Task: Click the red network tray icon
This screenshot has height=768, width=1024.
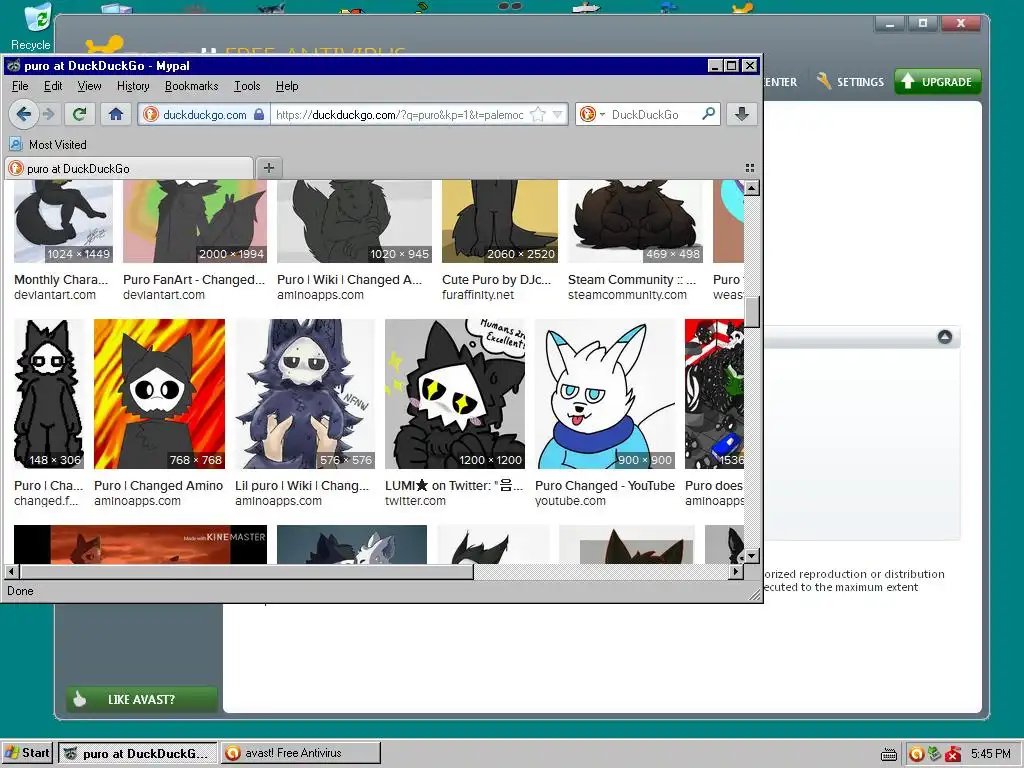Action: point(953,754)
